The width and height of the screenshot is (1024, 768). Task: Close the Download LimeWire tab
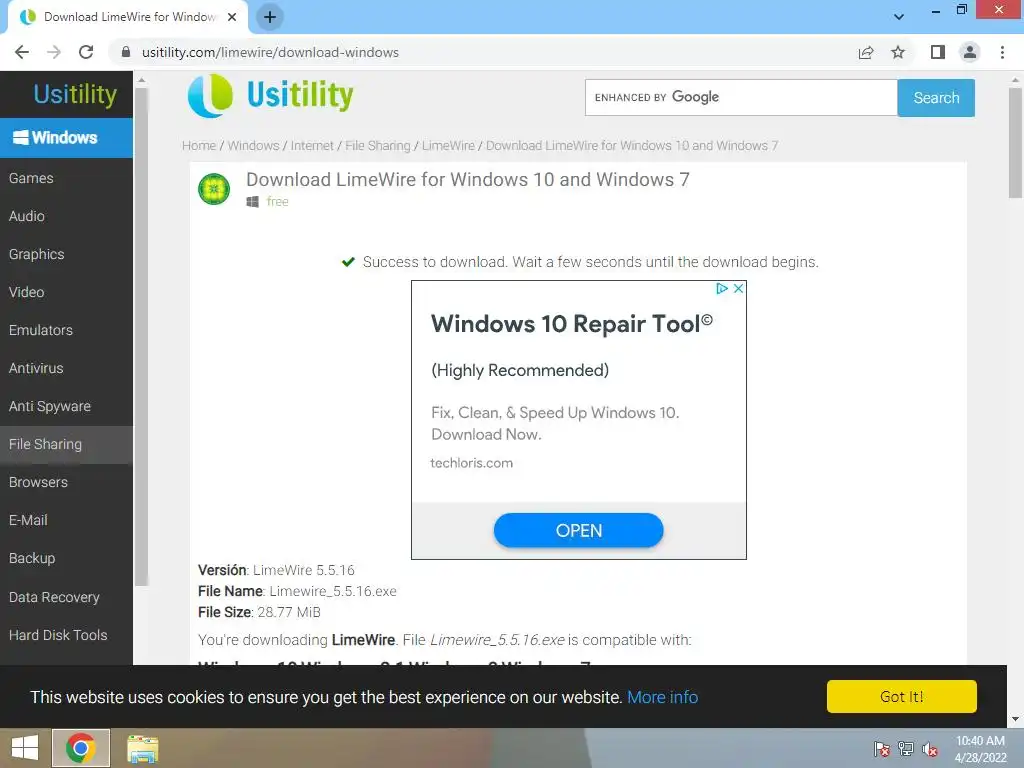tap(232, 17)
